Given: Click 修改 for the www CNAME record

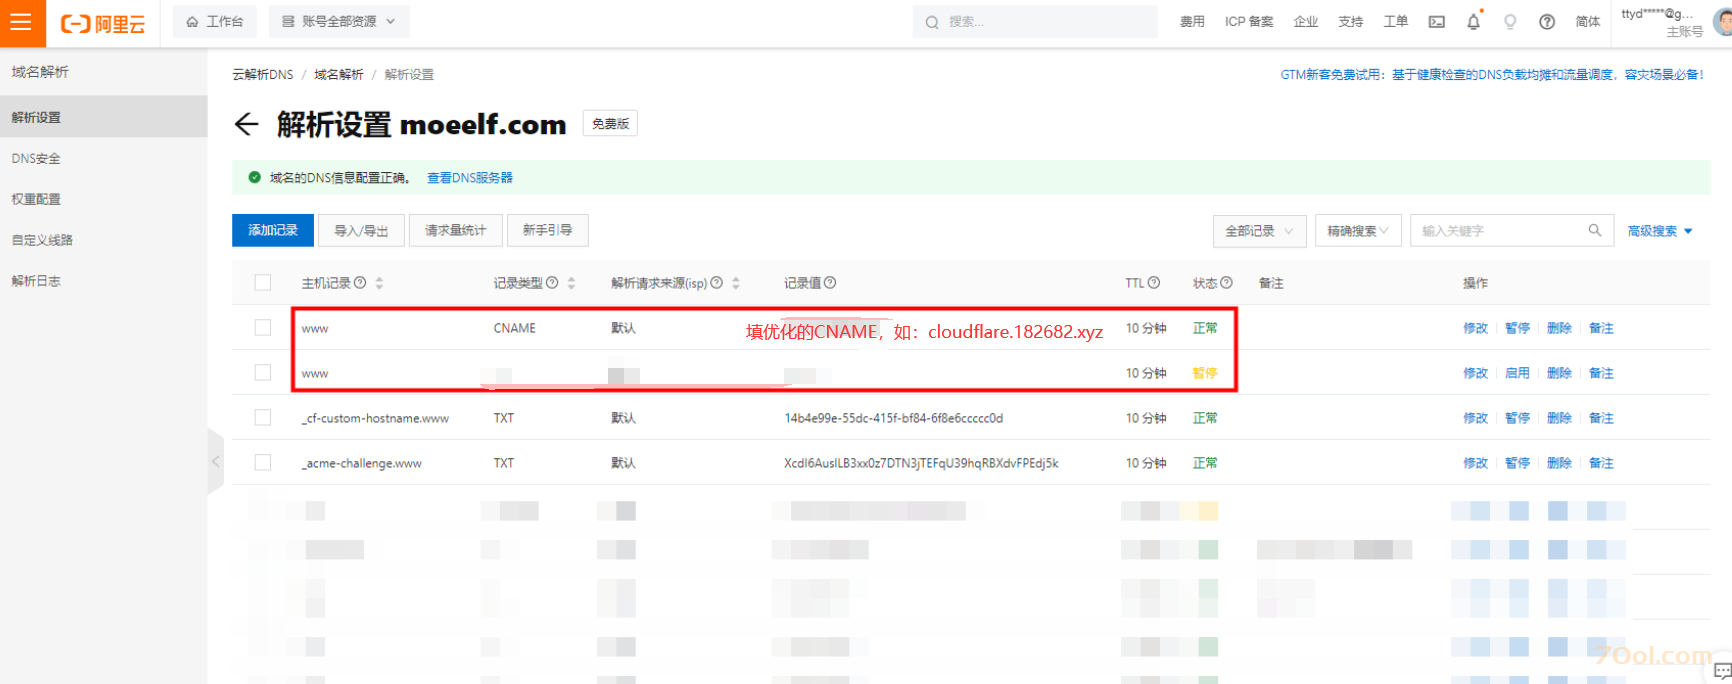Looking at the screenshot, I should coord(1475,328).
